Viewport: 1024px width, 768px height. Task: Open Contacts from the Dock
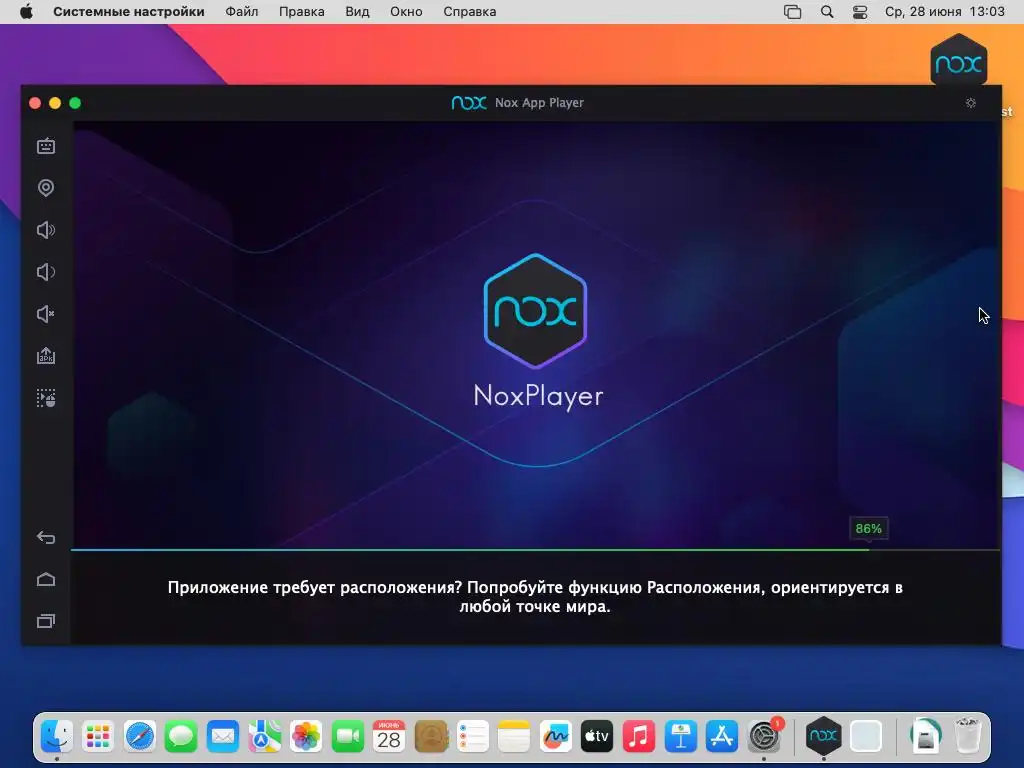pos(430,737)
